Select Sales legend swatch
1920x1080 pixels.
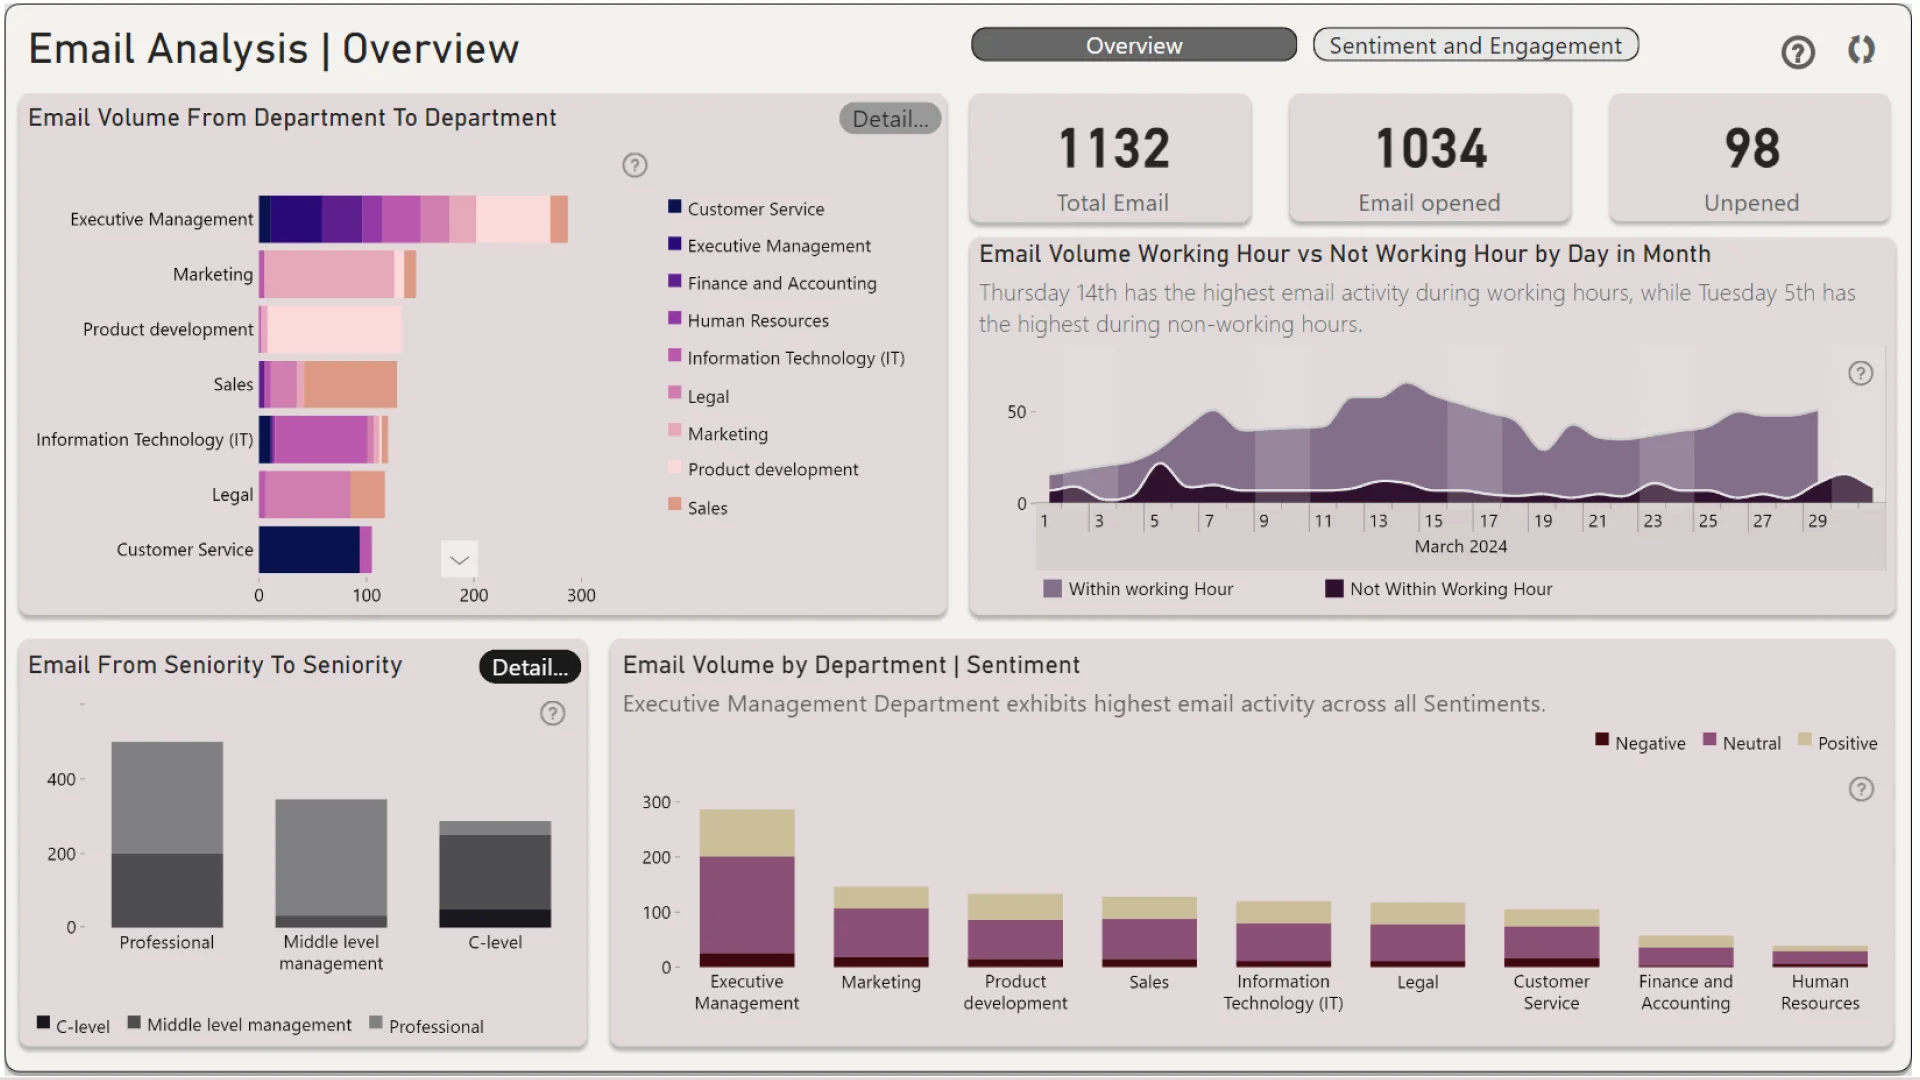point(675,504)
